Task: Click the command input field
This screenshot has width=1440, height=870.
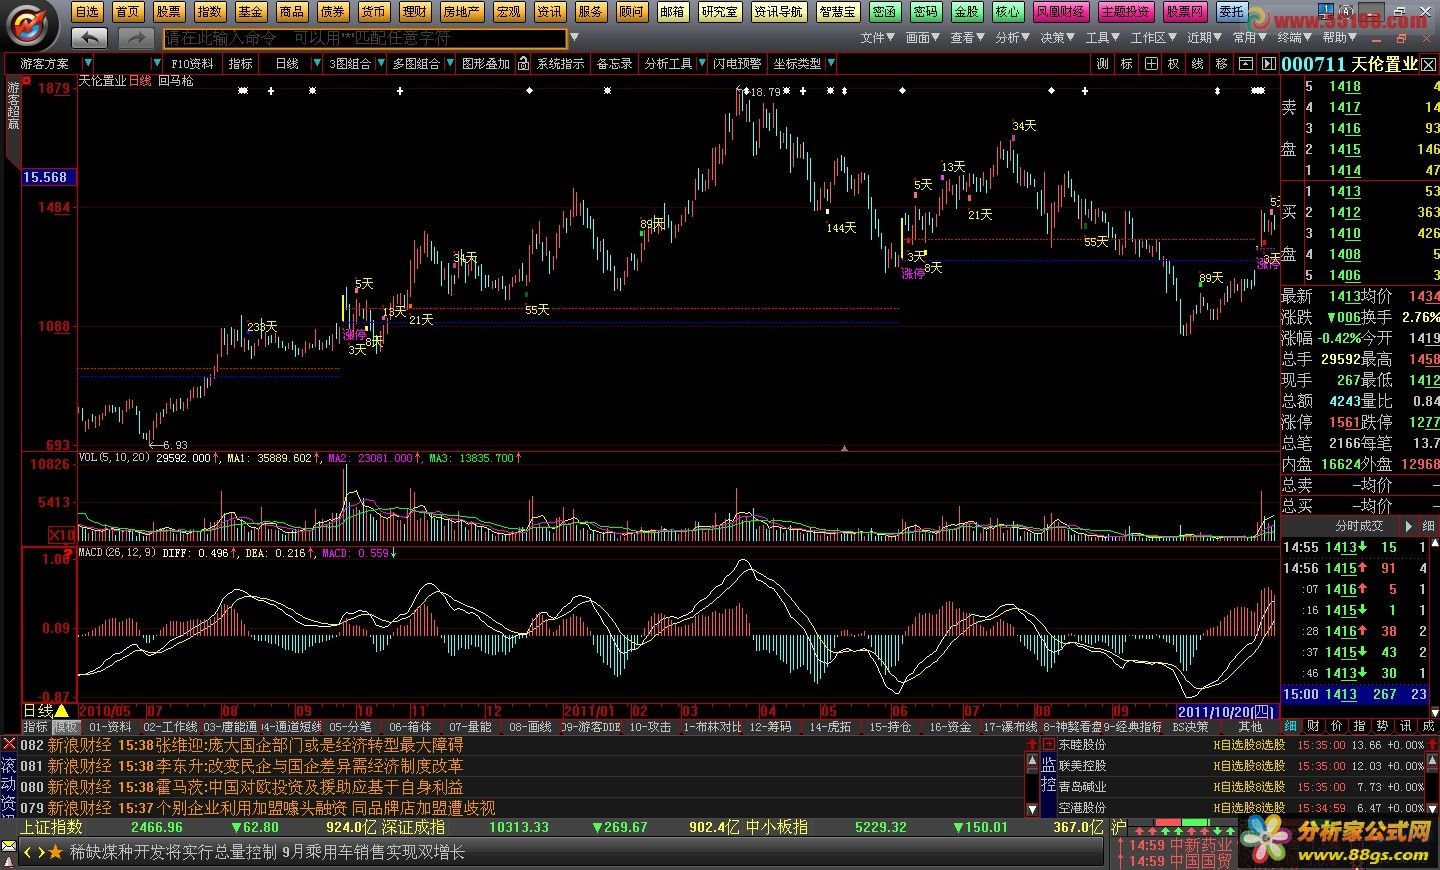Action: [x=365, y=38]
